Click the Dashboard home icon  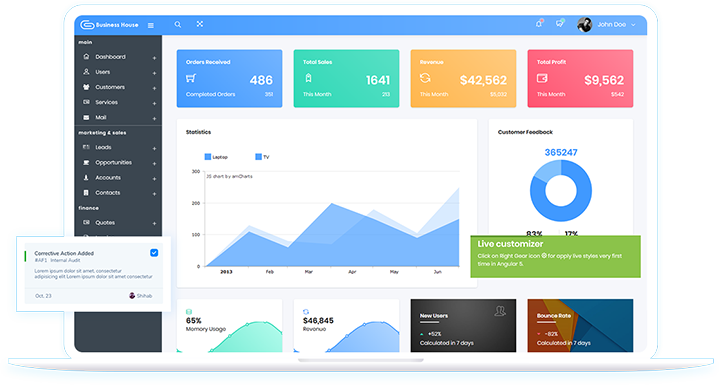click(86, 56)
